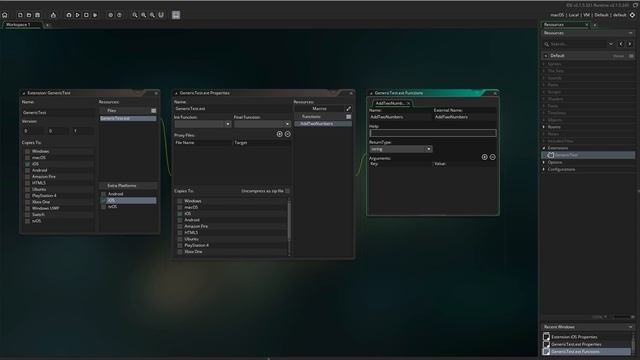
Task: Click the Clean build toolbar icon
Action: pyautogui.click(x=95, y=15)
